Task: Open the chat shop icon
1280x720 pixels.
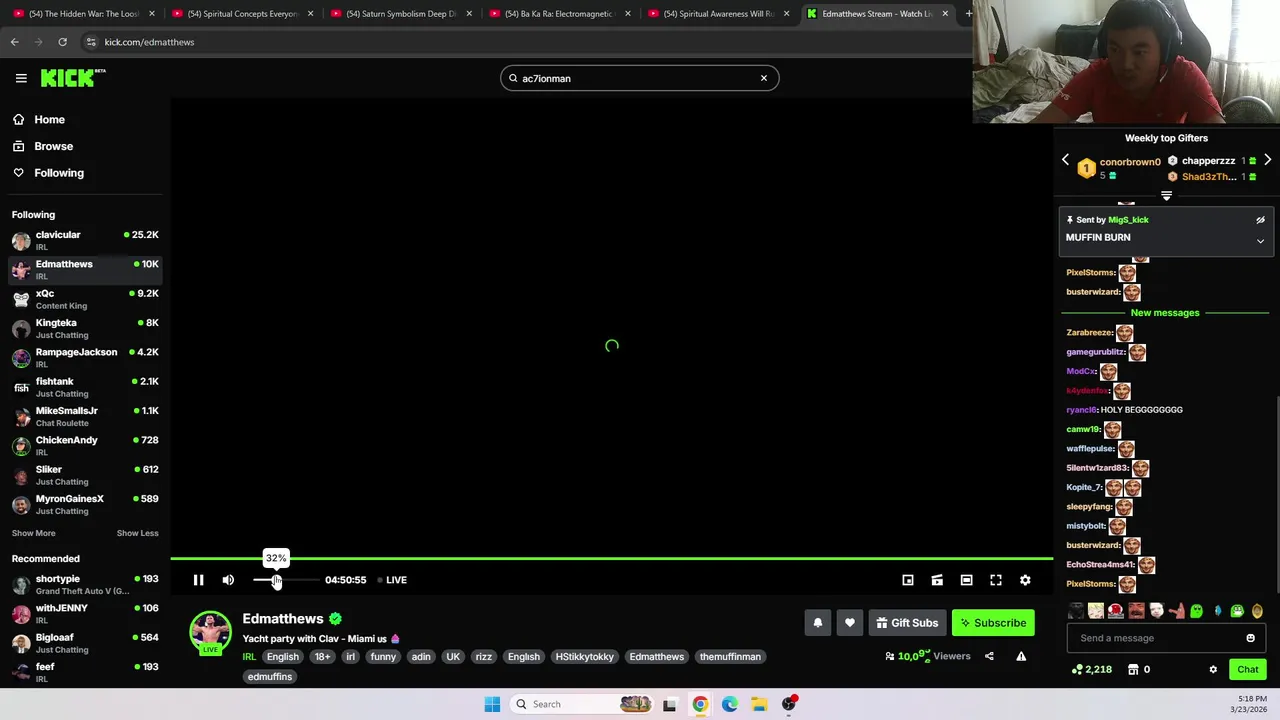Action: [1133, 670]
